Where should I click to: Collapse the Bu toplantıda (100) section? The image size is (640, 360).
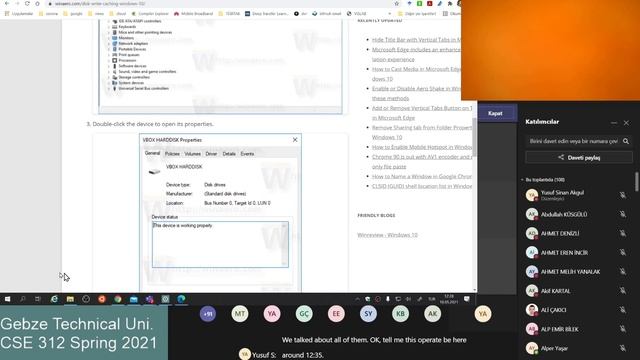(x=522, y=180)
